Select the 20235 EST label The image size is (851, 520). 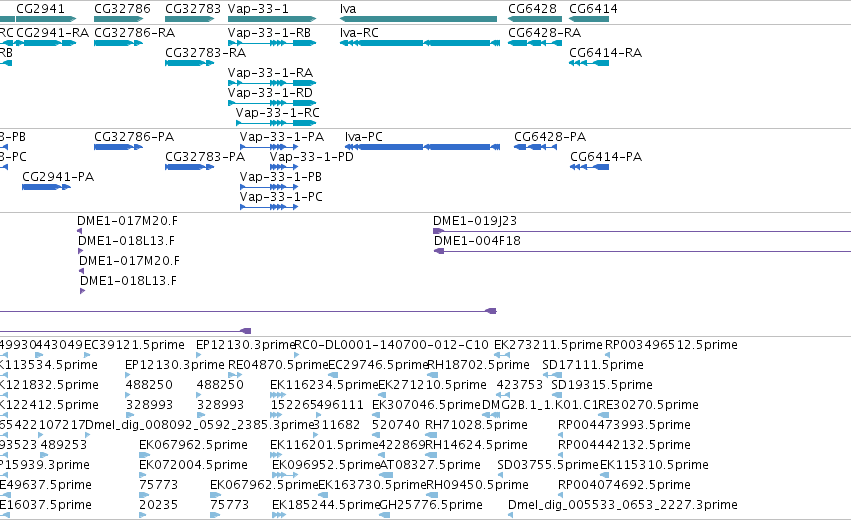tap(158, 505)
